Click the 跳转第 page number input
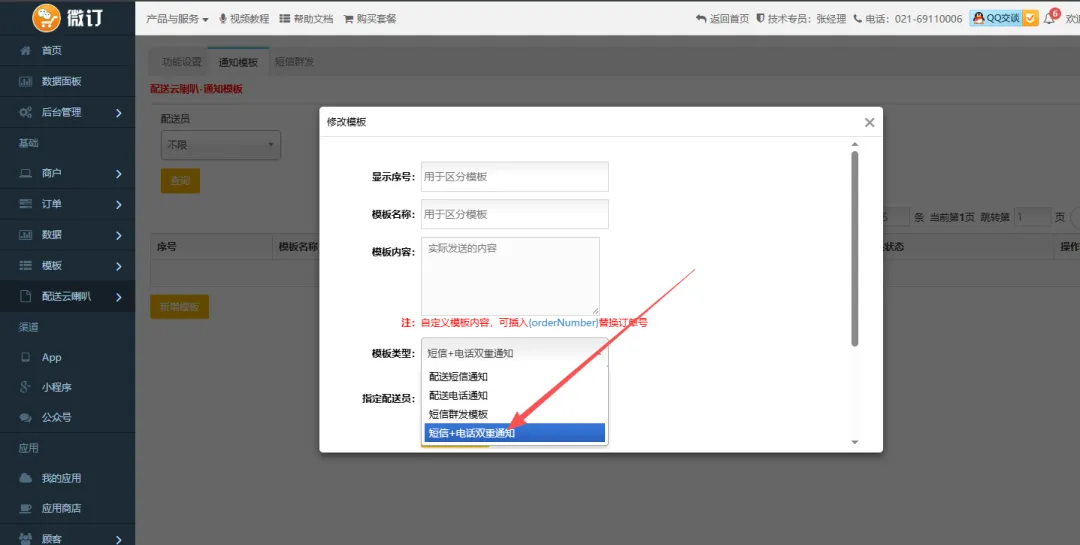This screenshot has width=1080, height=545. tap(1032, 217)
